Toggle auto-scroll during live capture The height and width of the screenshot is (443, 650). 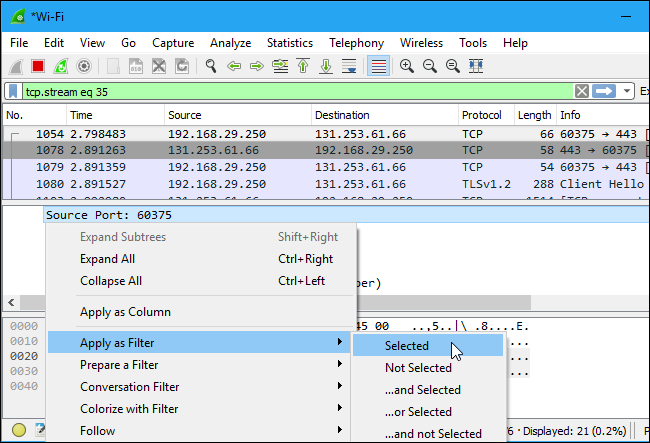click(349, 66)
